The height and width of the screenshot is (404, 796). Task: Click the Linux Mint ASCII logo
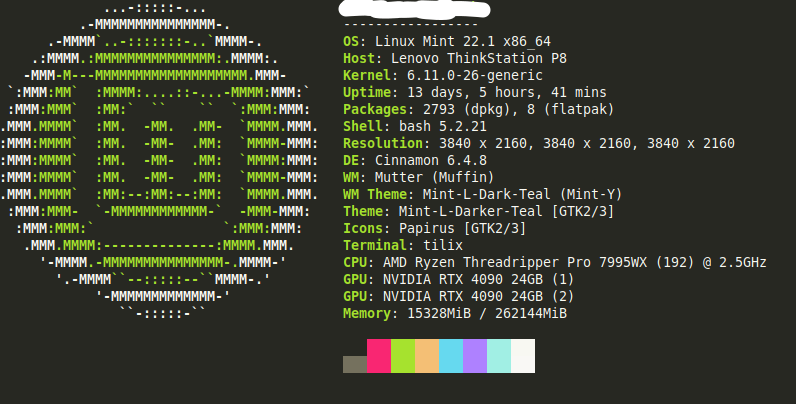(x=159, y=160)
